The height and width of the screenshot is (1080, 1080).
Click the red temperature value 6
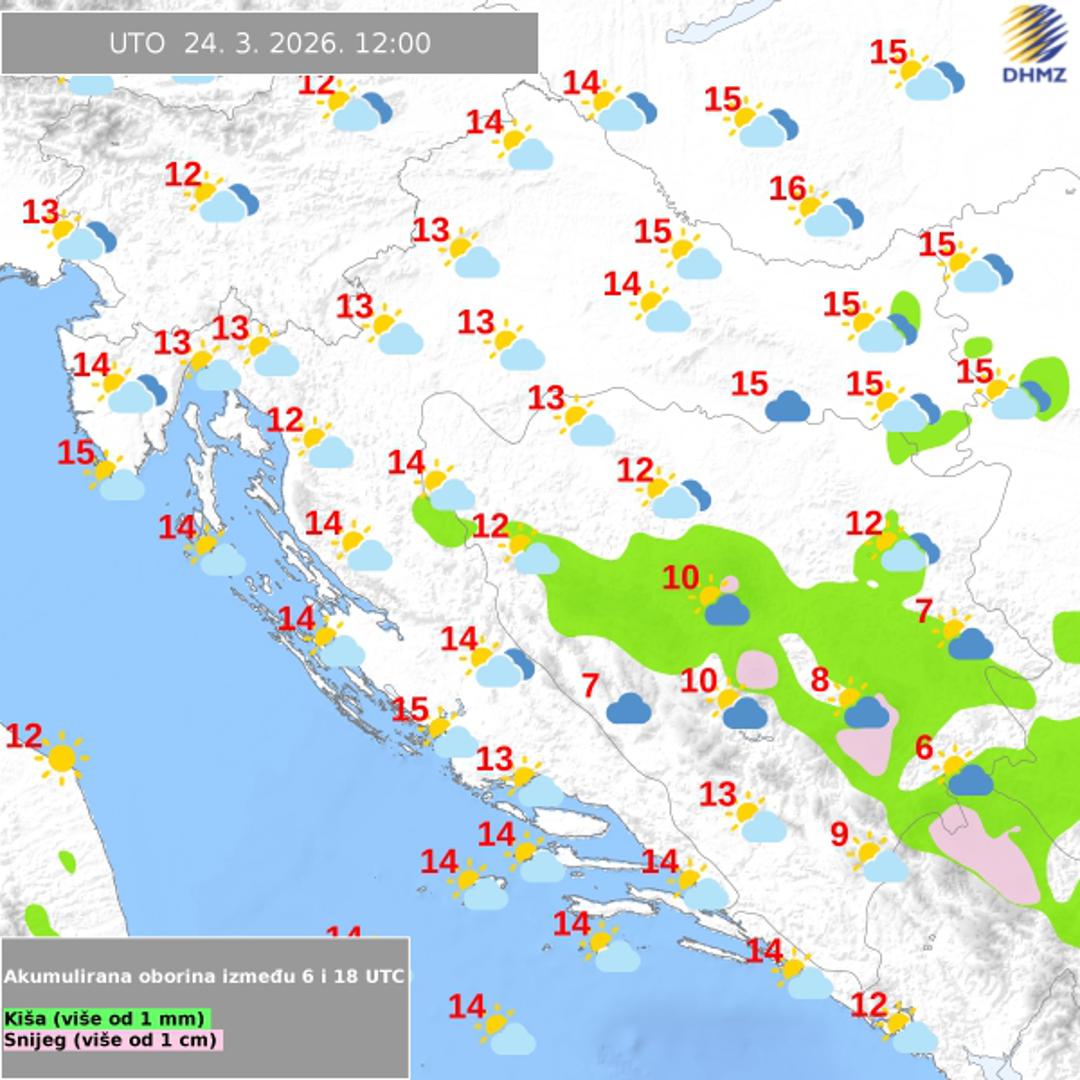pos(924,748)
